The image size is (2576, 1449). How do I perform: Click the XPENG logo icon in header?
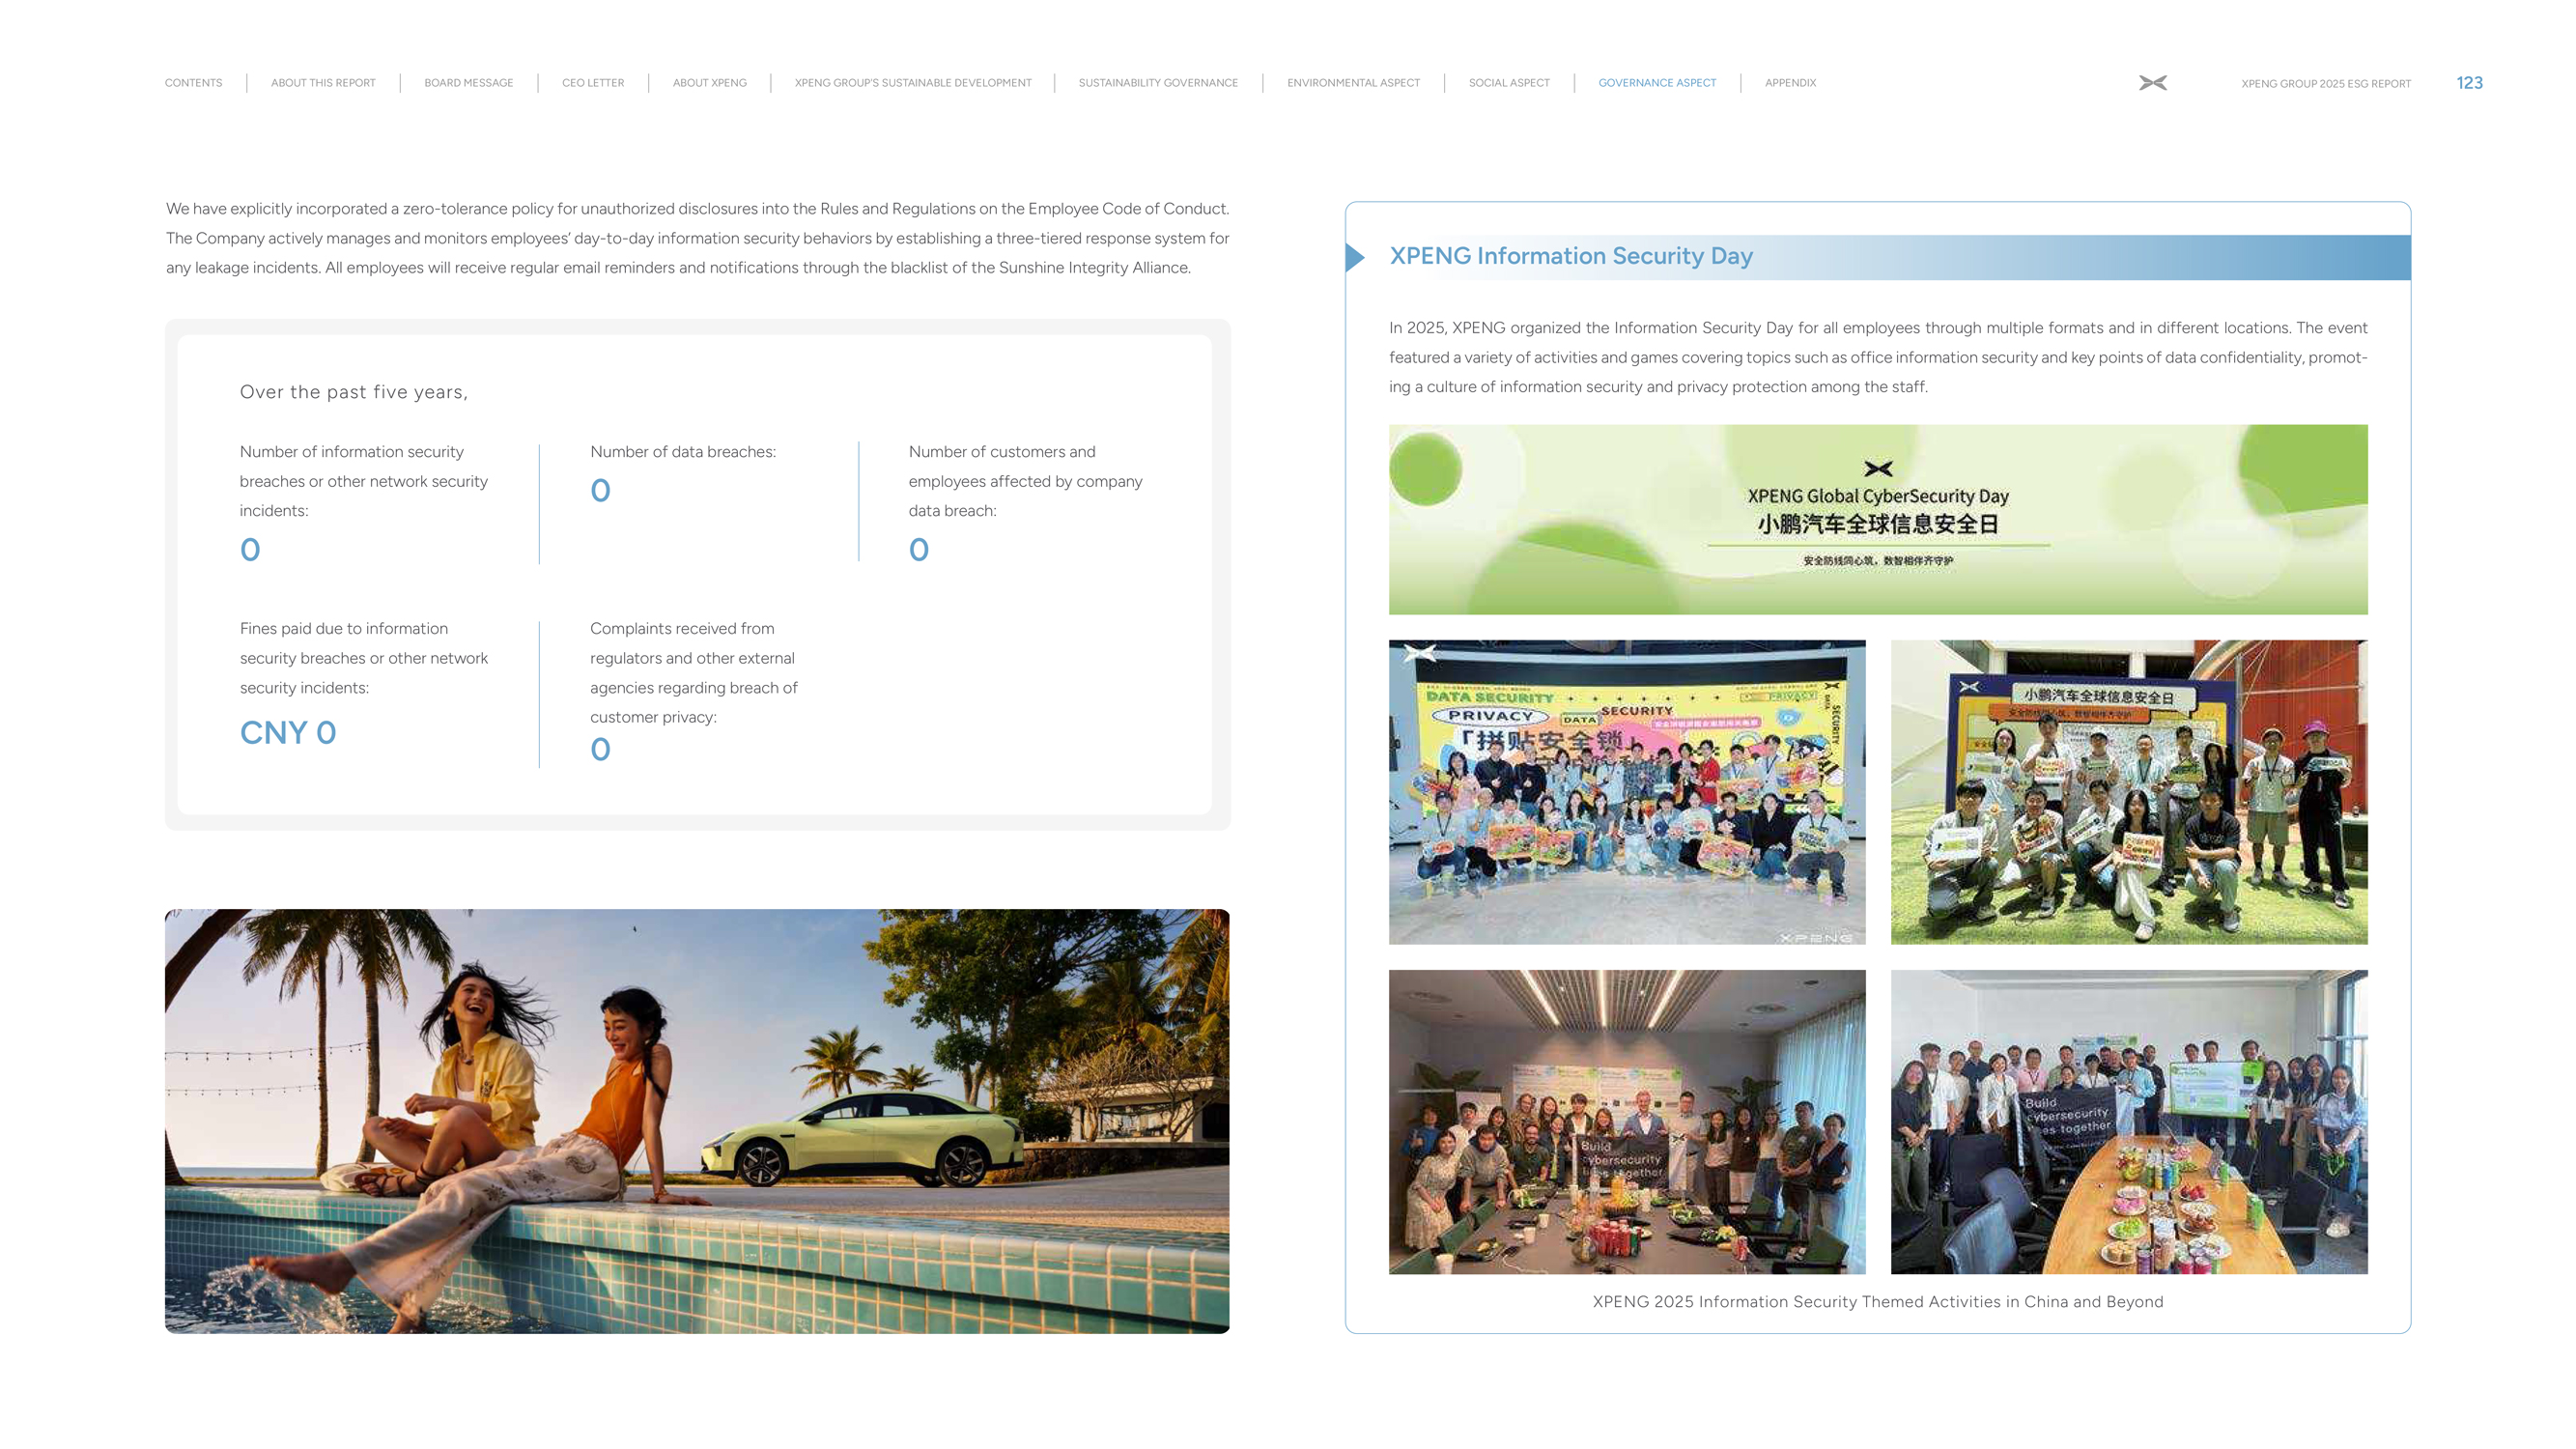(2152, 83)
